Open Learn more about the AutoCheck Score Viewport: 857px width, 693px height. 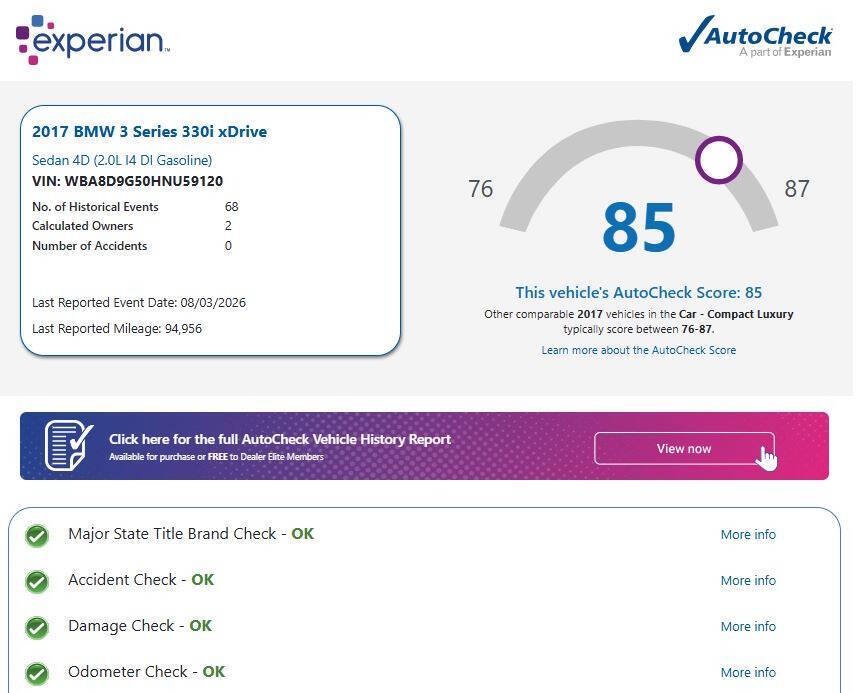point(638,350)
